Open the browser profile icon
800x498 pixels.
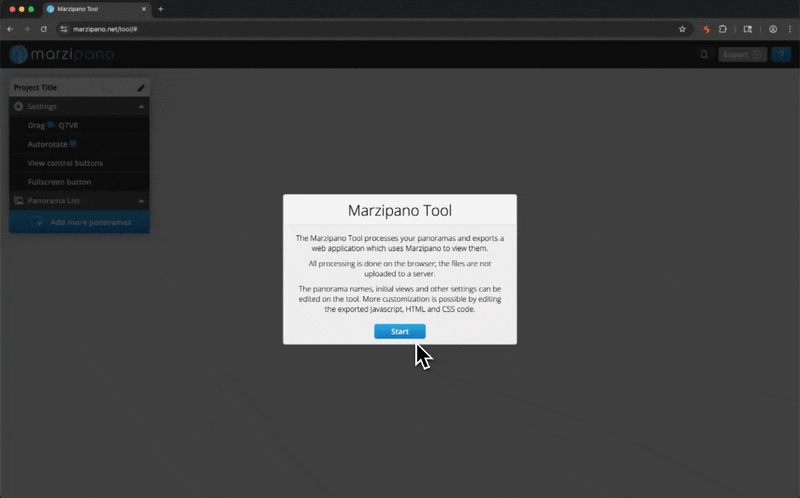pyautogui.click(x=773, y=29)
